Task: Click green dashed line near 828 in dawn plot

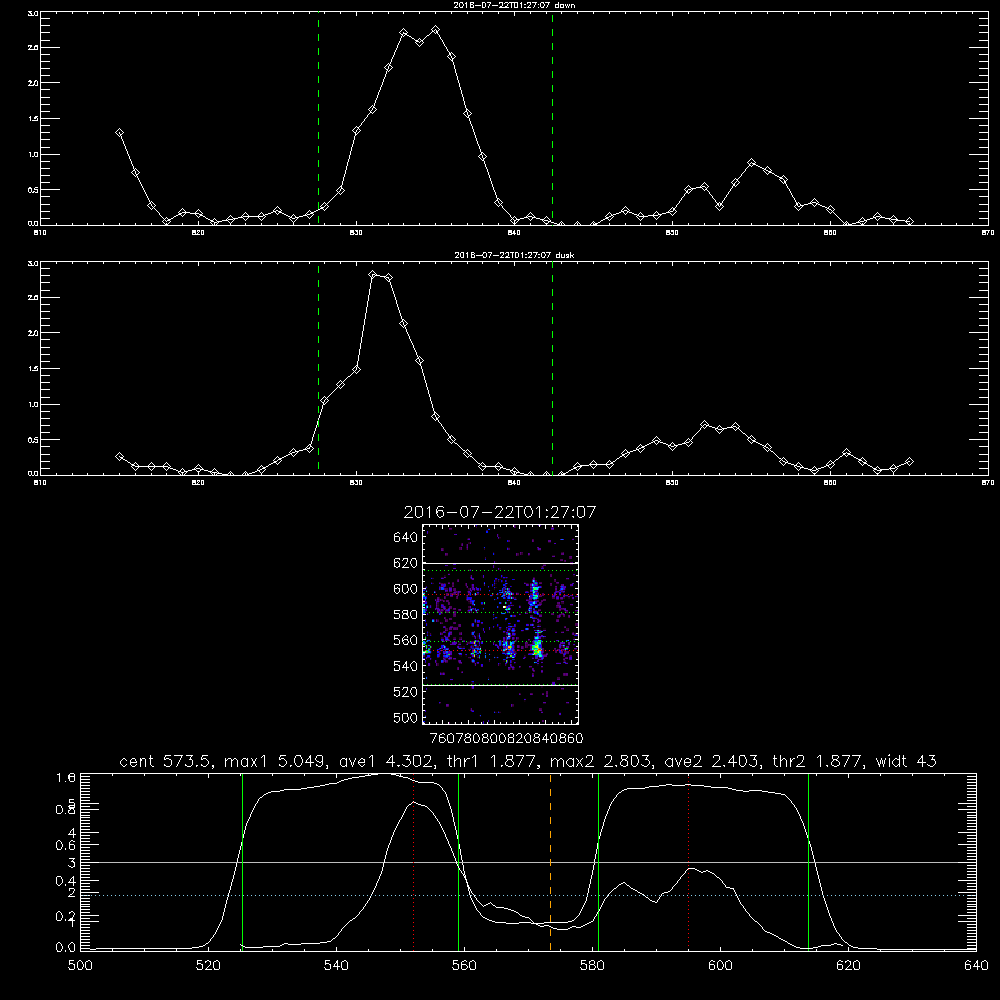Action: pyautogui.click(x=318, y=118)
